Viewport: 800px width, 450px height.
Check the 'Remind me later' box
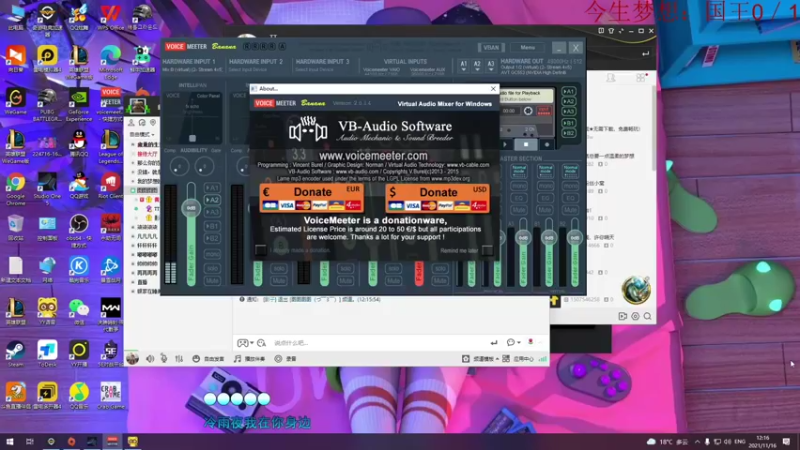click(x=488, y=250)
